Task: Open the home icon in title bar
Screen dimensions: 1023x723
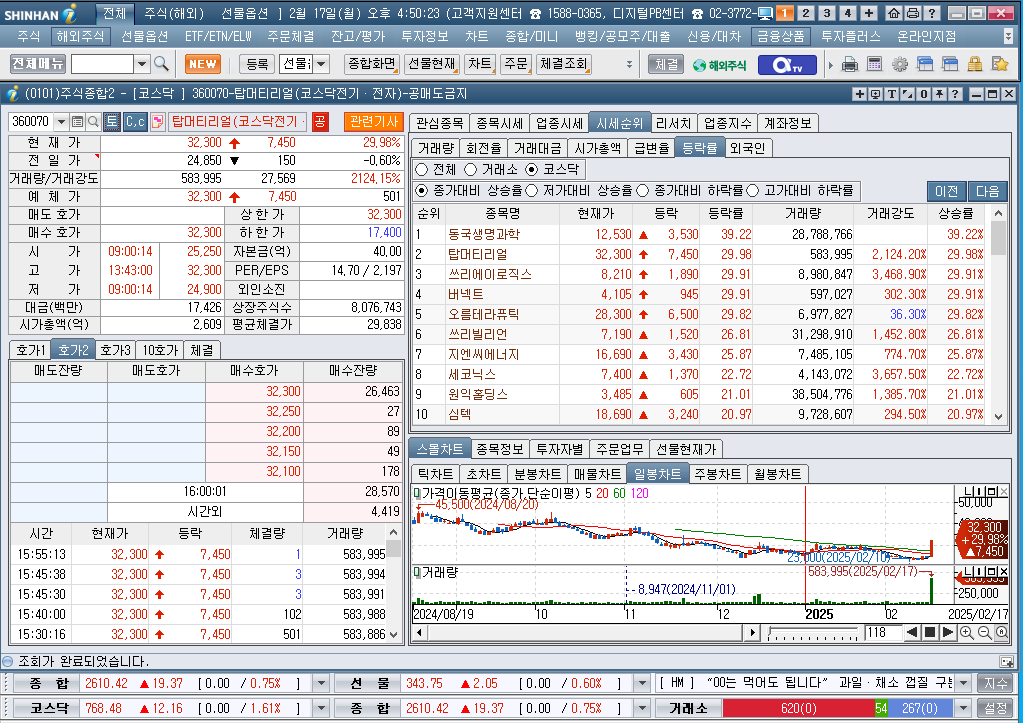Action: tap(894, 13)
